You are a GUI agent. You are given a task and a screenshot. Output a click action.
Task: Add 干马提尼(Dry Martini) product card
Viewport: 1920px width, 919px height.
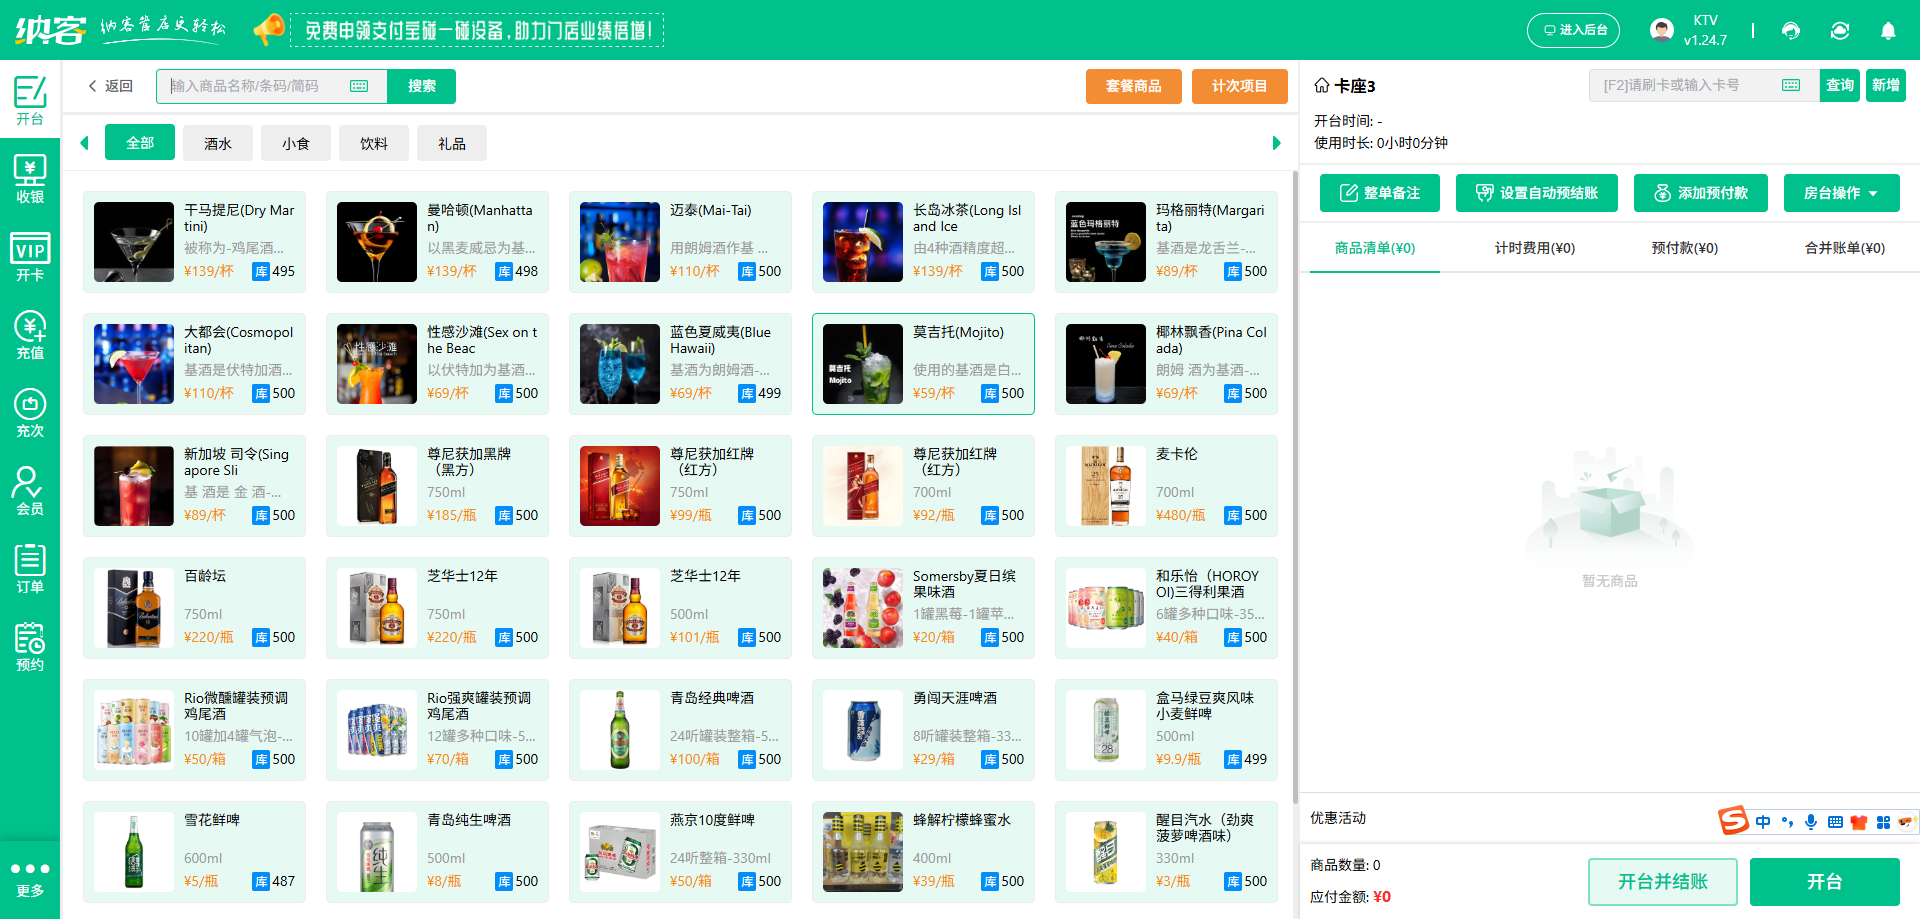pyautogui.click(x=194, y=242)
